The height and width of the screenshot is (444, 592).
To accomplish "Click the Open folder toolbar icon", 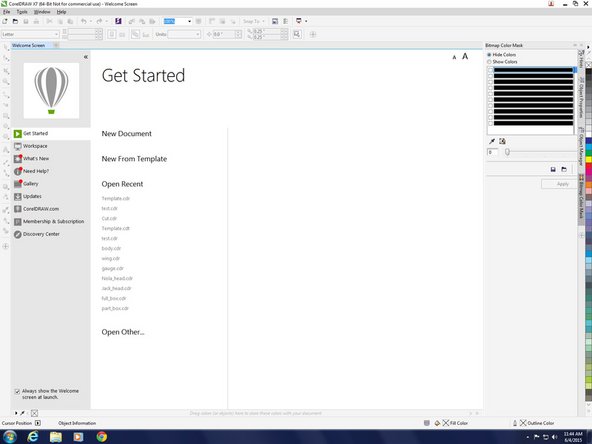I will coord(15,21).
